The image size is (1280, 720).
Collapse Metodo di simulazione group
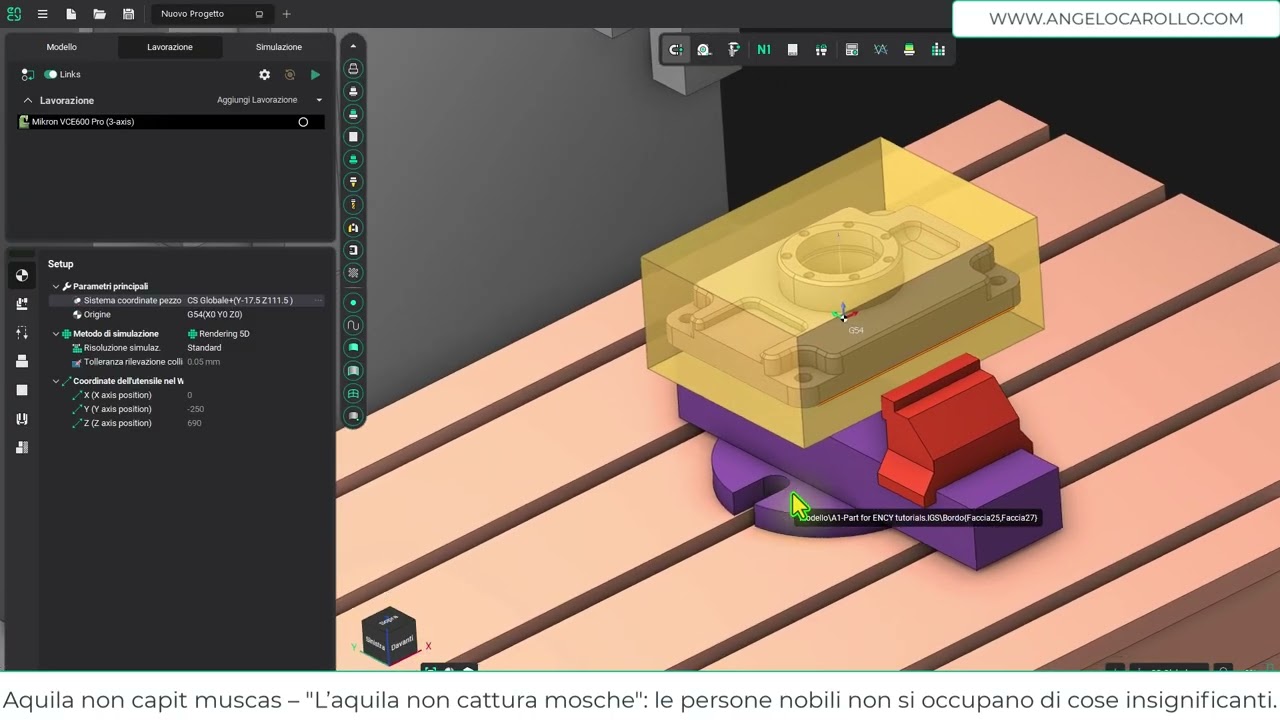(56, 334)
